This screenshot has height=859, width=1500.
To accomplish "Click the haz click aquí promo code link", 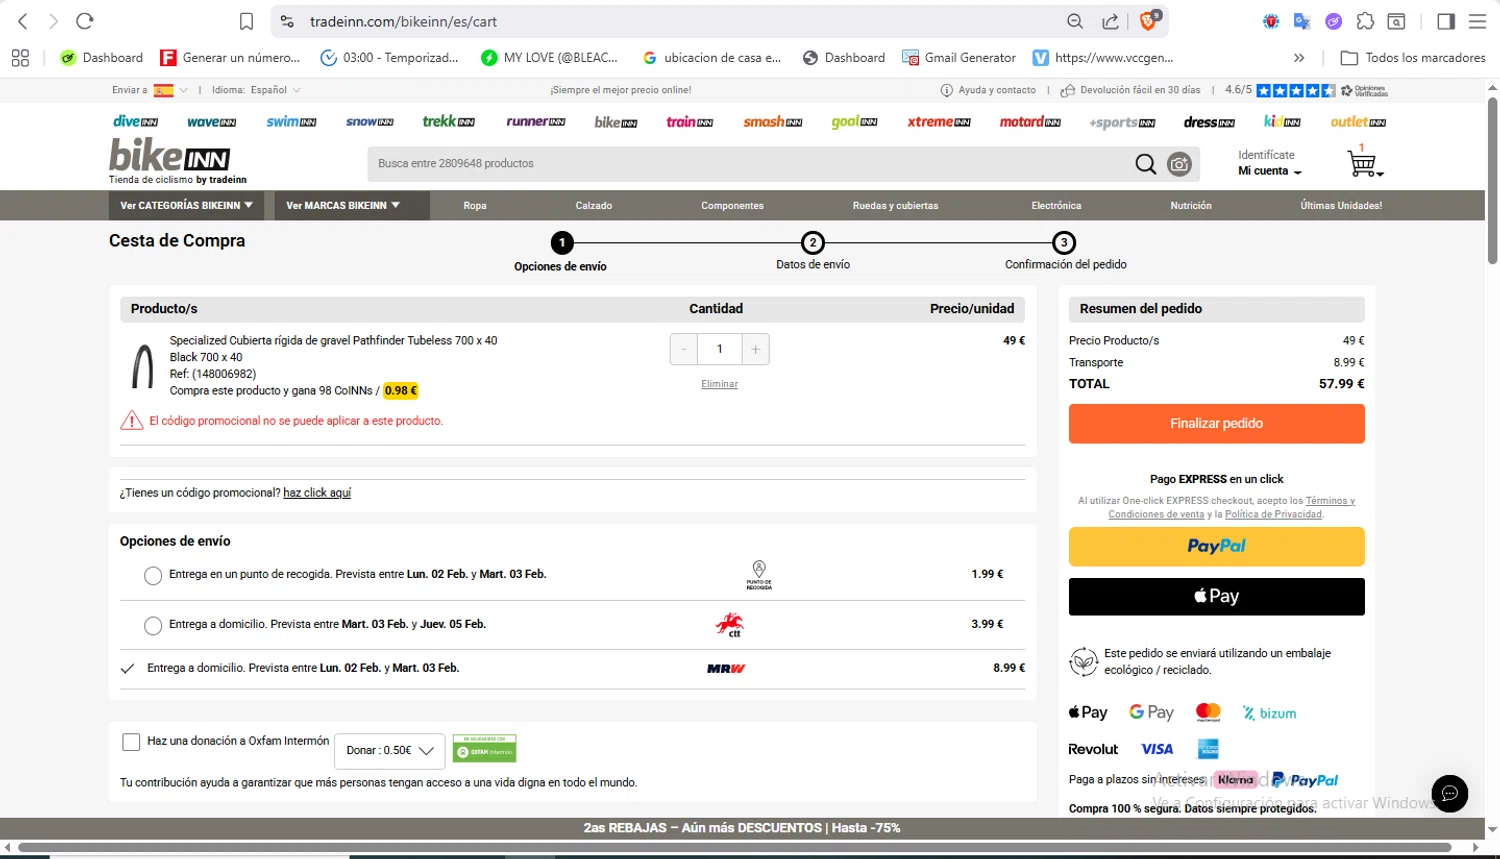I will (x=317, y=493).
